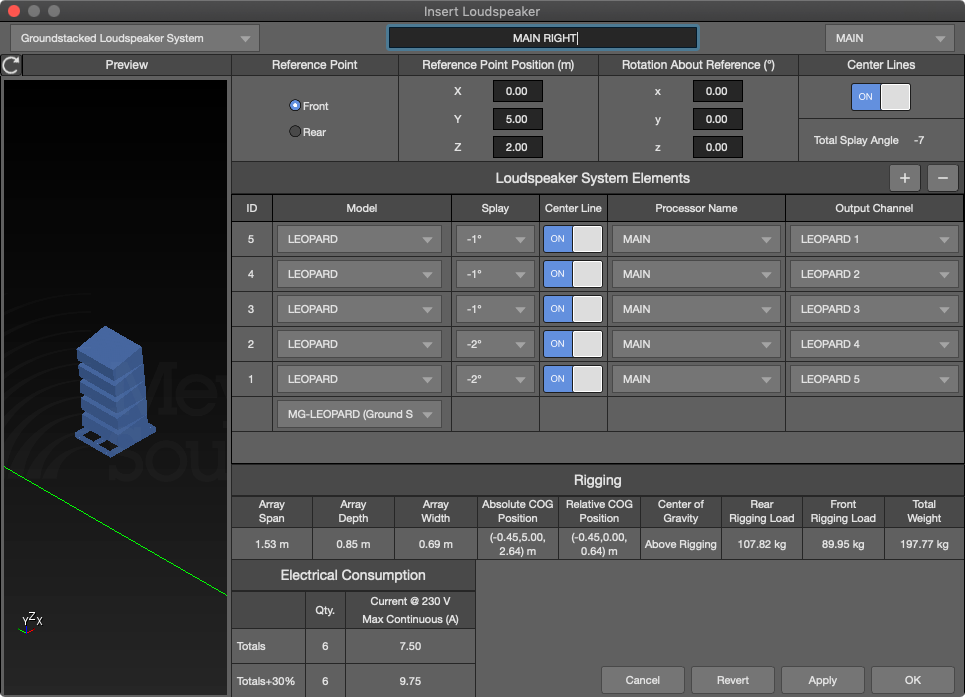Click the Array Width value 0.69 m
The height and width of the screenshot is (697, 965).
click(x=435, y=544)
